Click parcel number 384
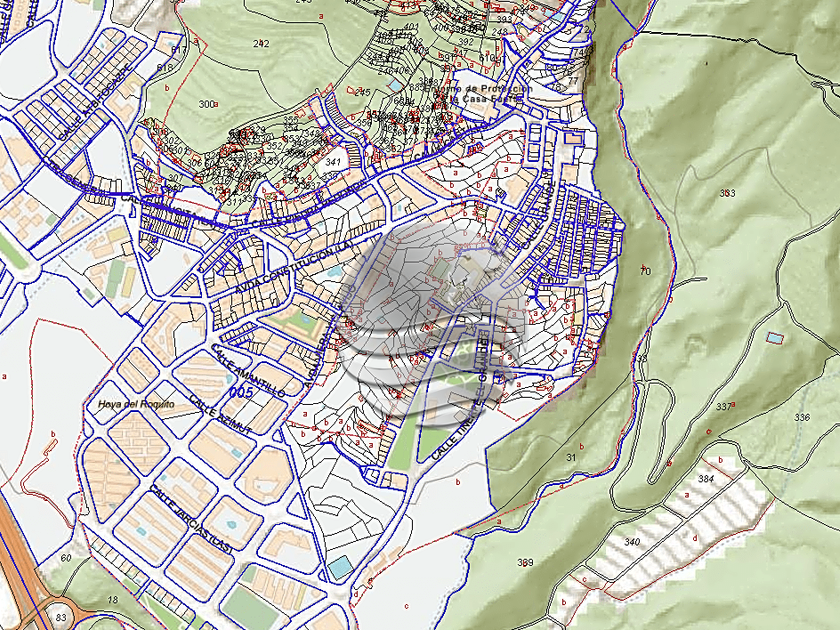The image size is (840, 630). coord(706,478)
